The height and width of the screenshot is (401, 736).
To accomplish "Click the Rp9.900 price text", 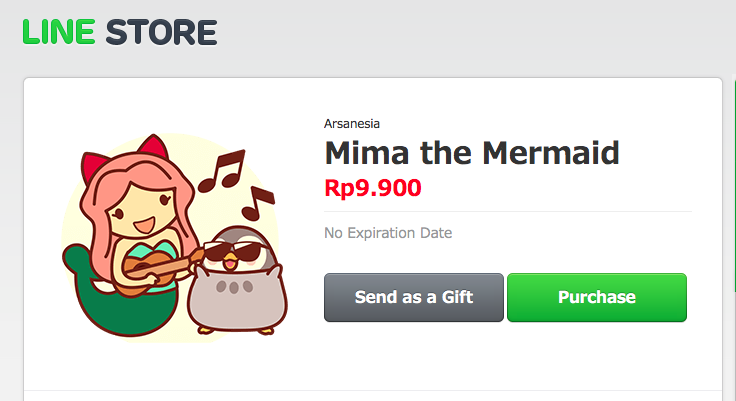I will pyautogui.click(x=373, y=187).
